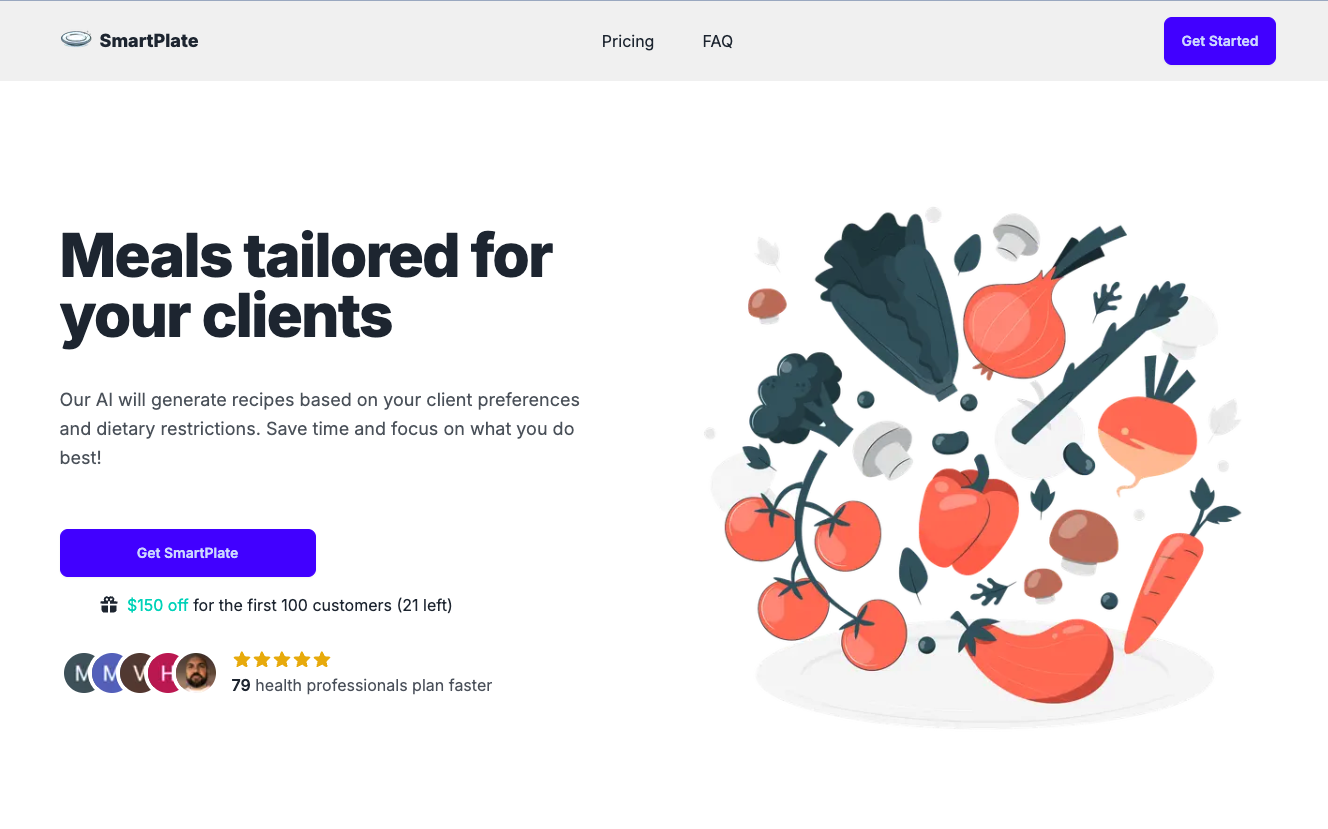Click the middle gold rating star

tap(281, 660)
